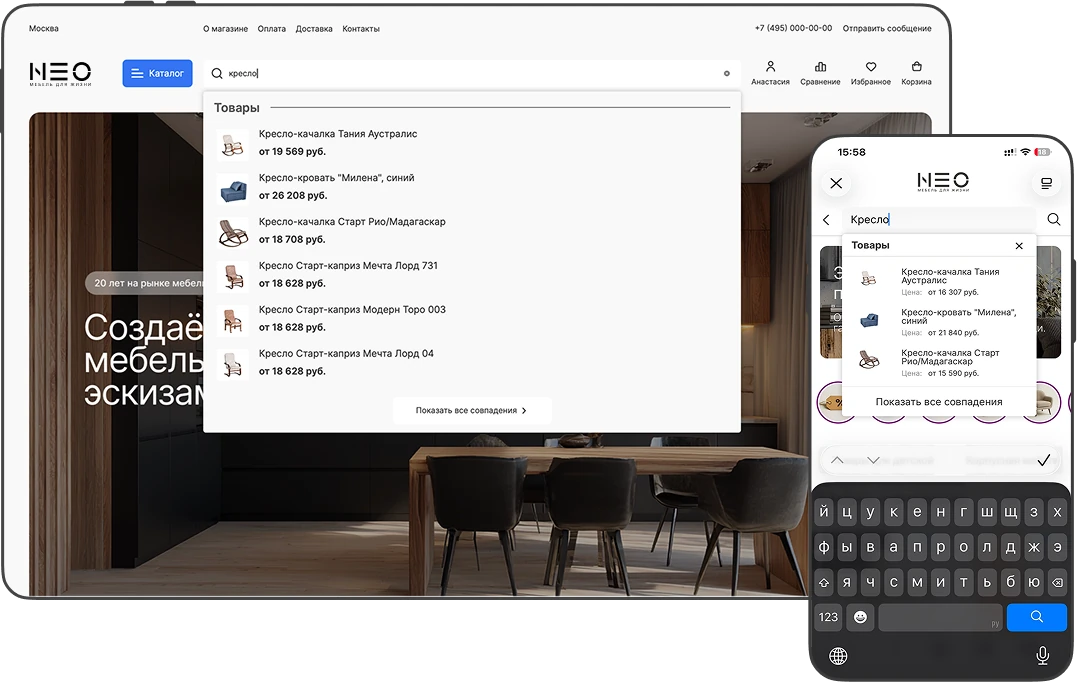Open the Кресло Старт-каприз Мечта Лорд 04 result

(x=346, y=354)
